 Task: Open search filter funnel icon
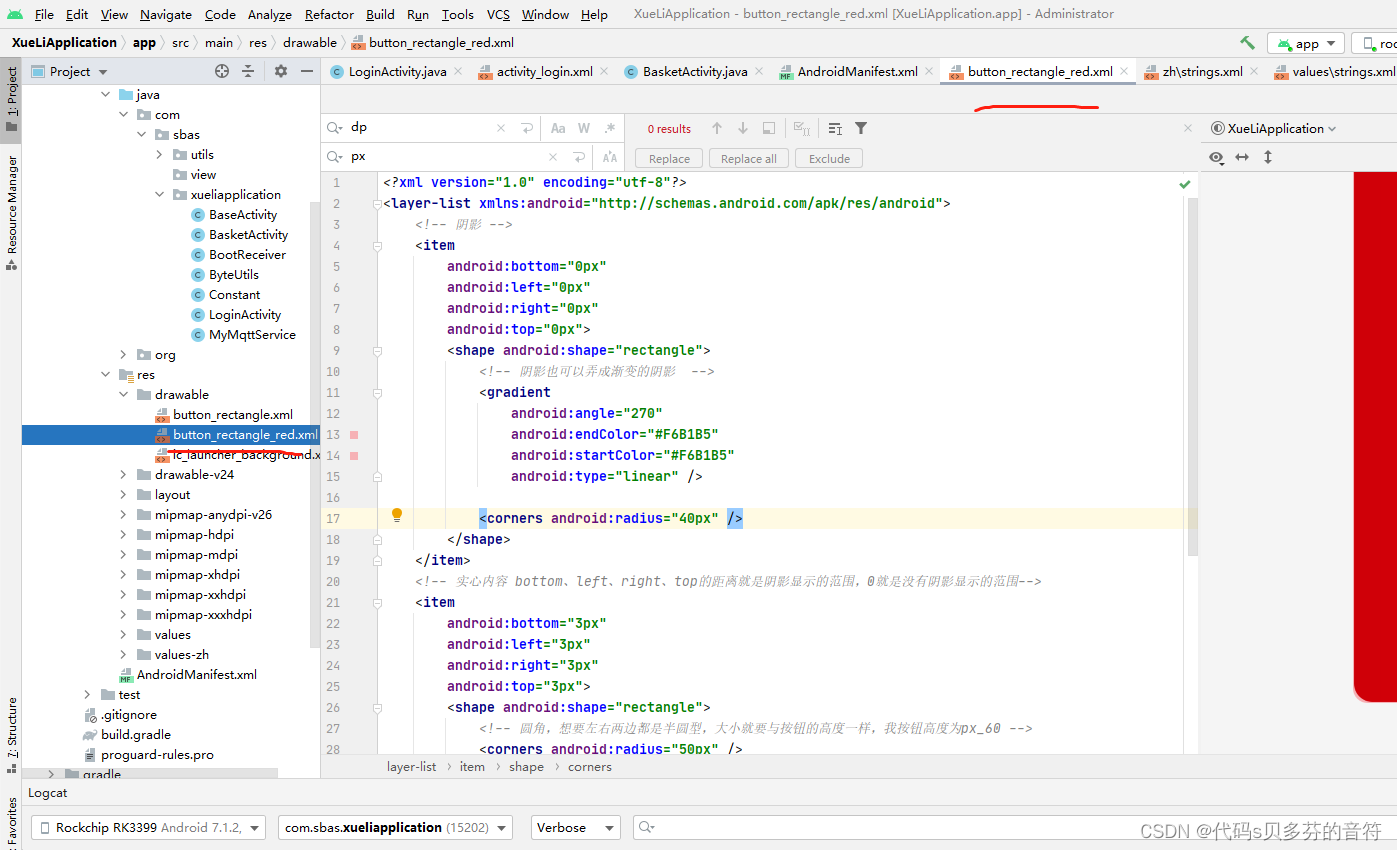[x=861, y=128]
